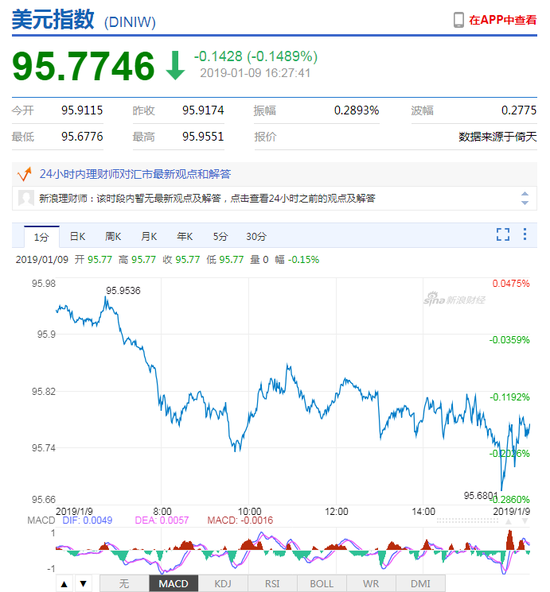Click the 幅 -0.15% info readout
This screenshot has width=550, height=592.
click(x=297, y=260)
